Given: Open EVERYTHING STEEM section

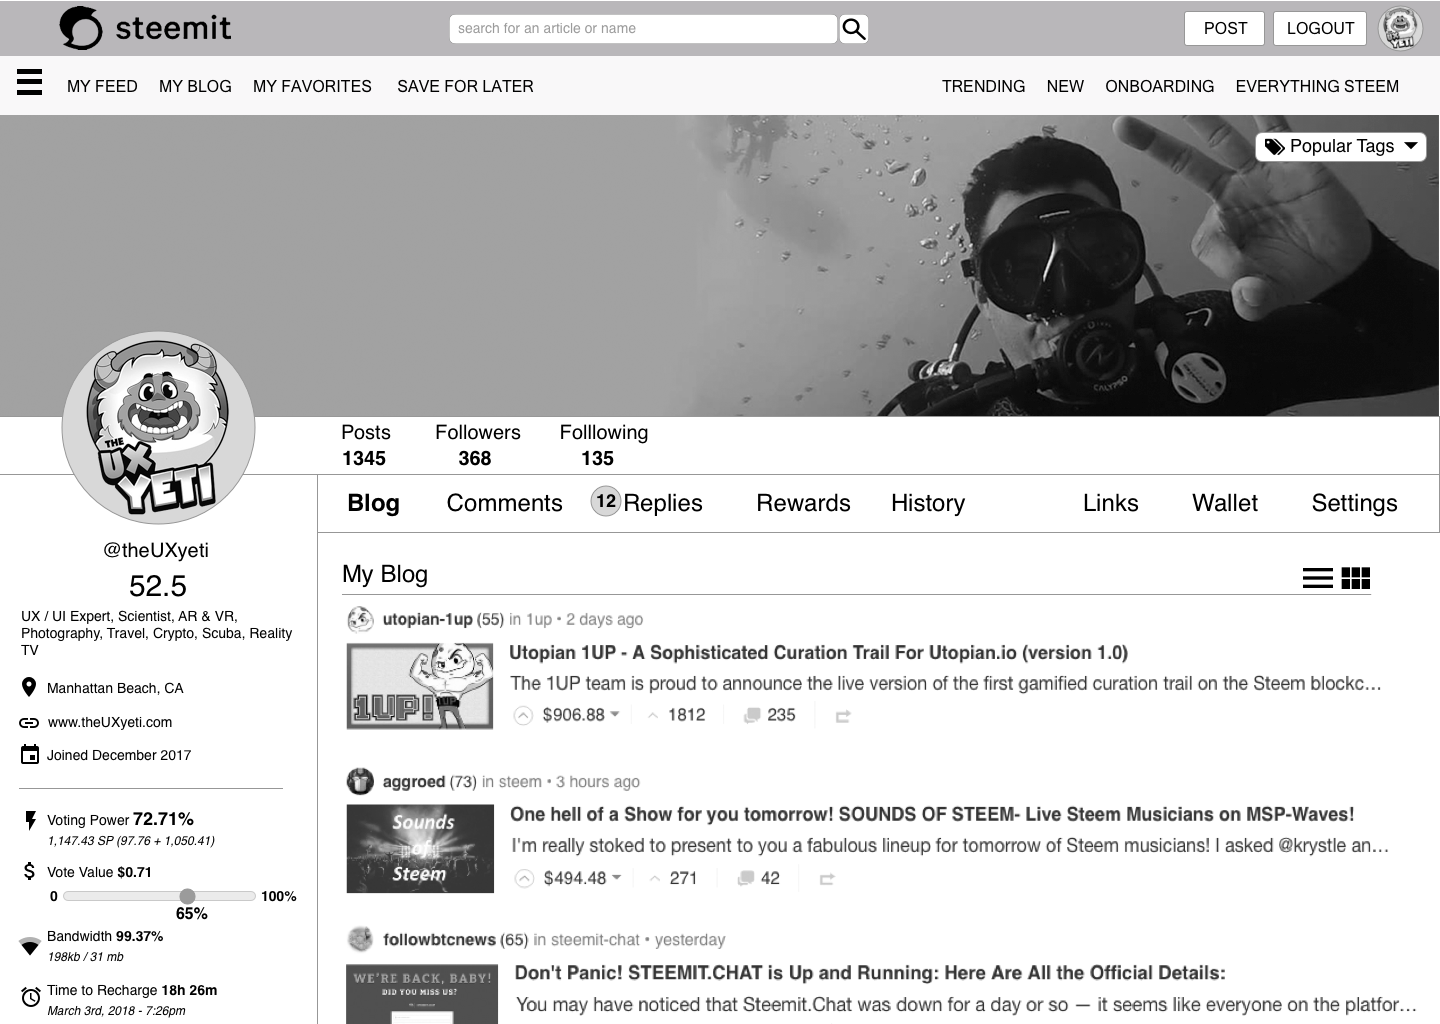Looking at the screenshot, I should pos(1317,86).
